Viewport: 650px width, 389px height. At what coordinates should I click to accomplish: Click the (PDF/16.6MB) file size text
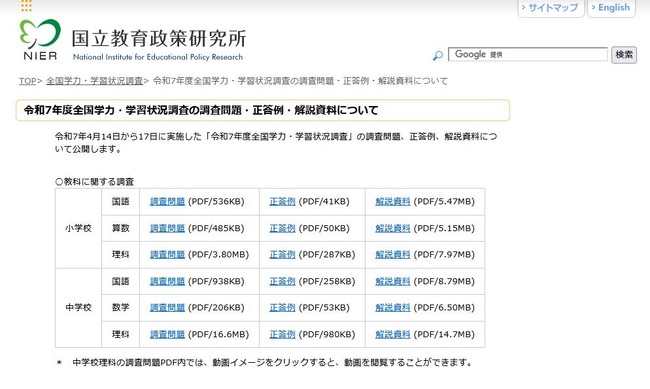(x=218, y=334)
